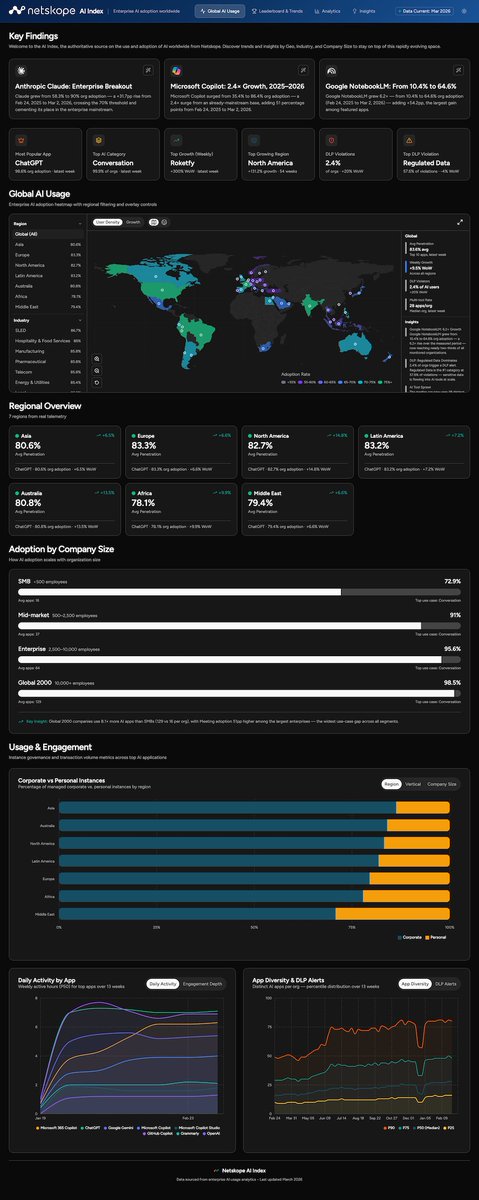The image size is (479, 1200).
Task: Select the App Diversity chart view
Action: point(415,984)
